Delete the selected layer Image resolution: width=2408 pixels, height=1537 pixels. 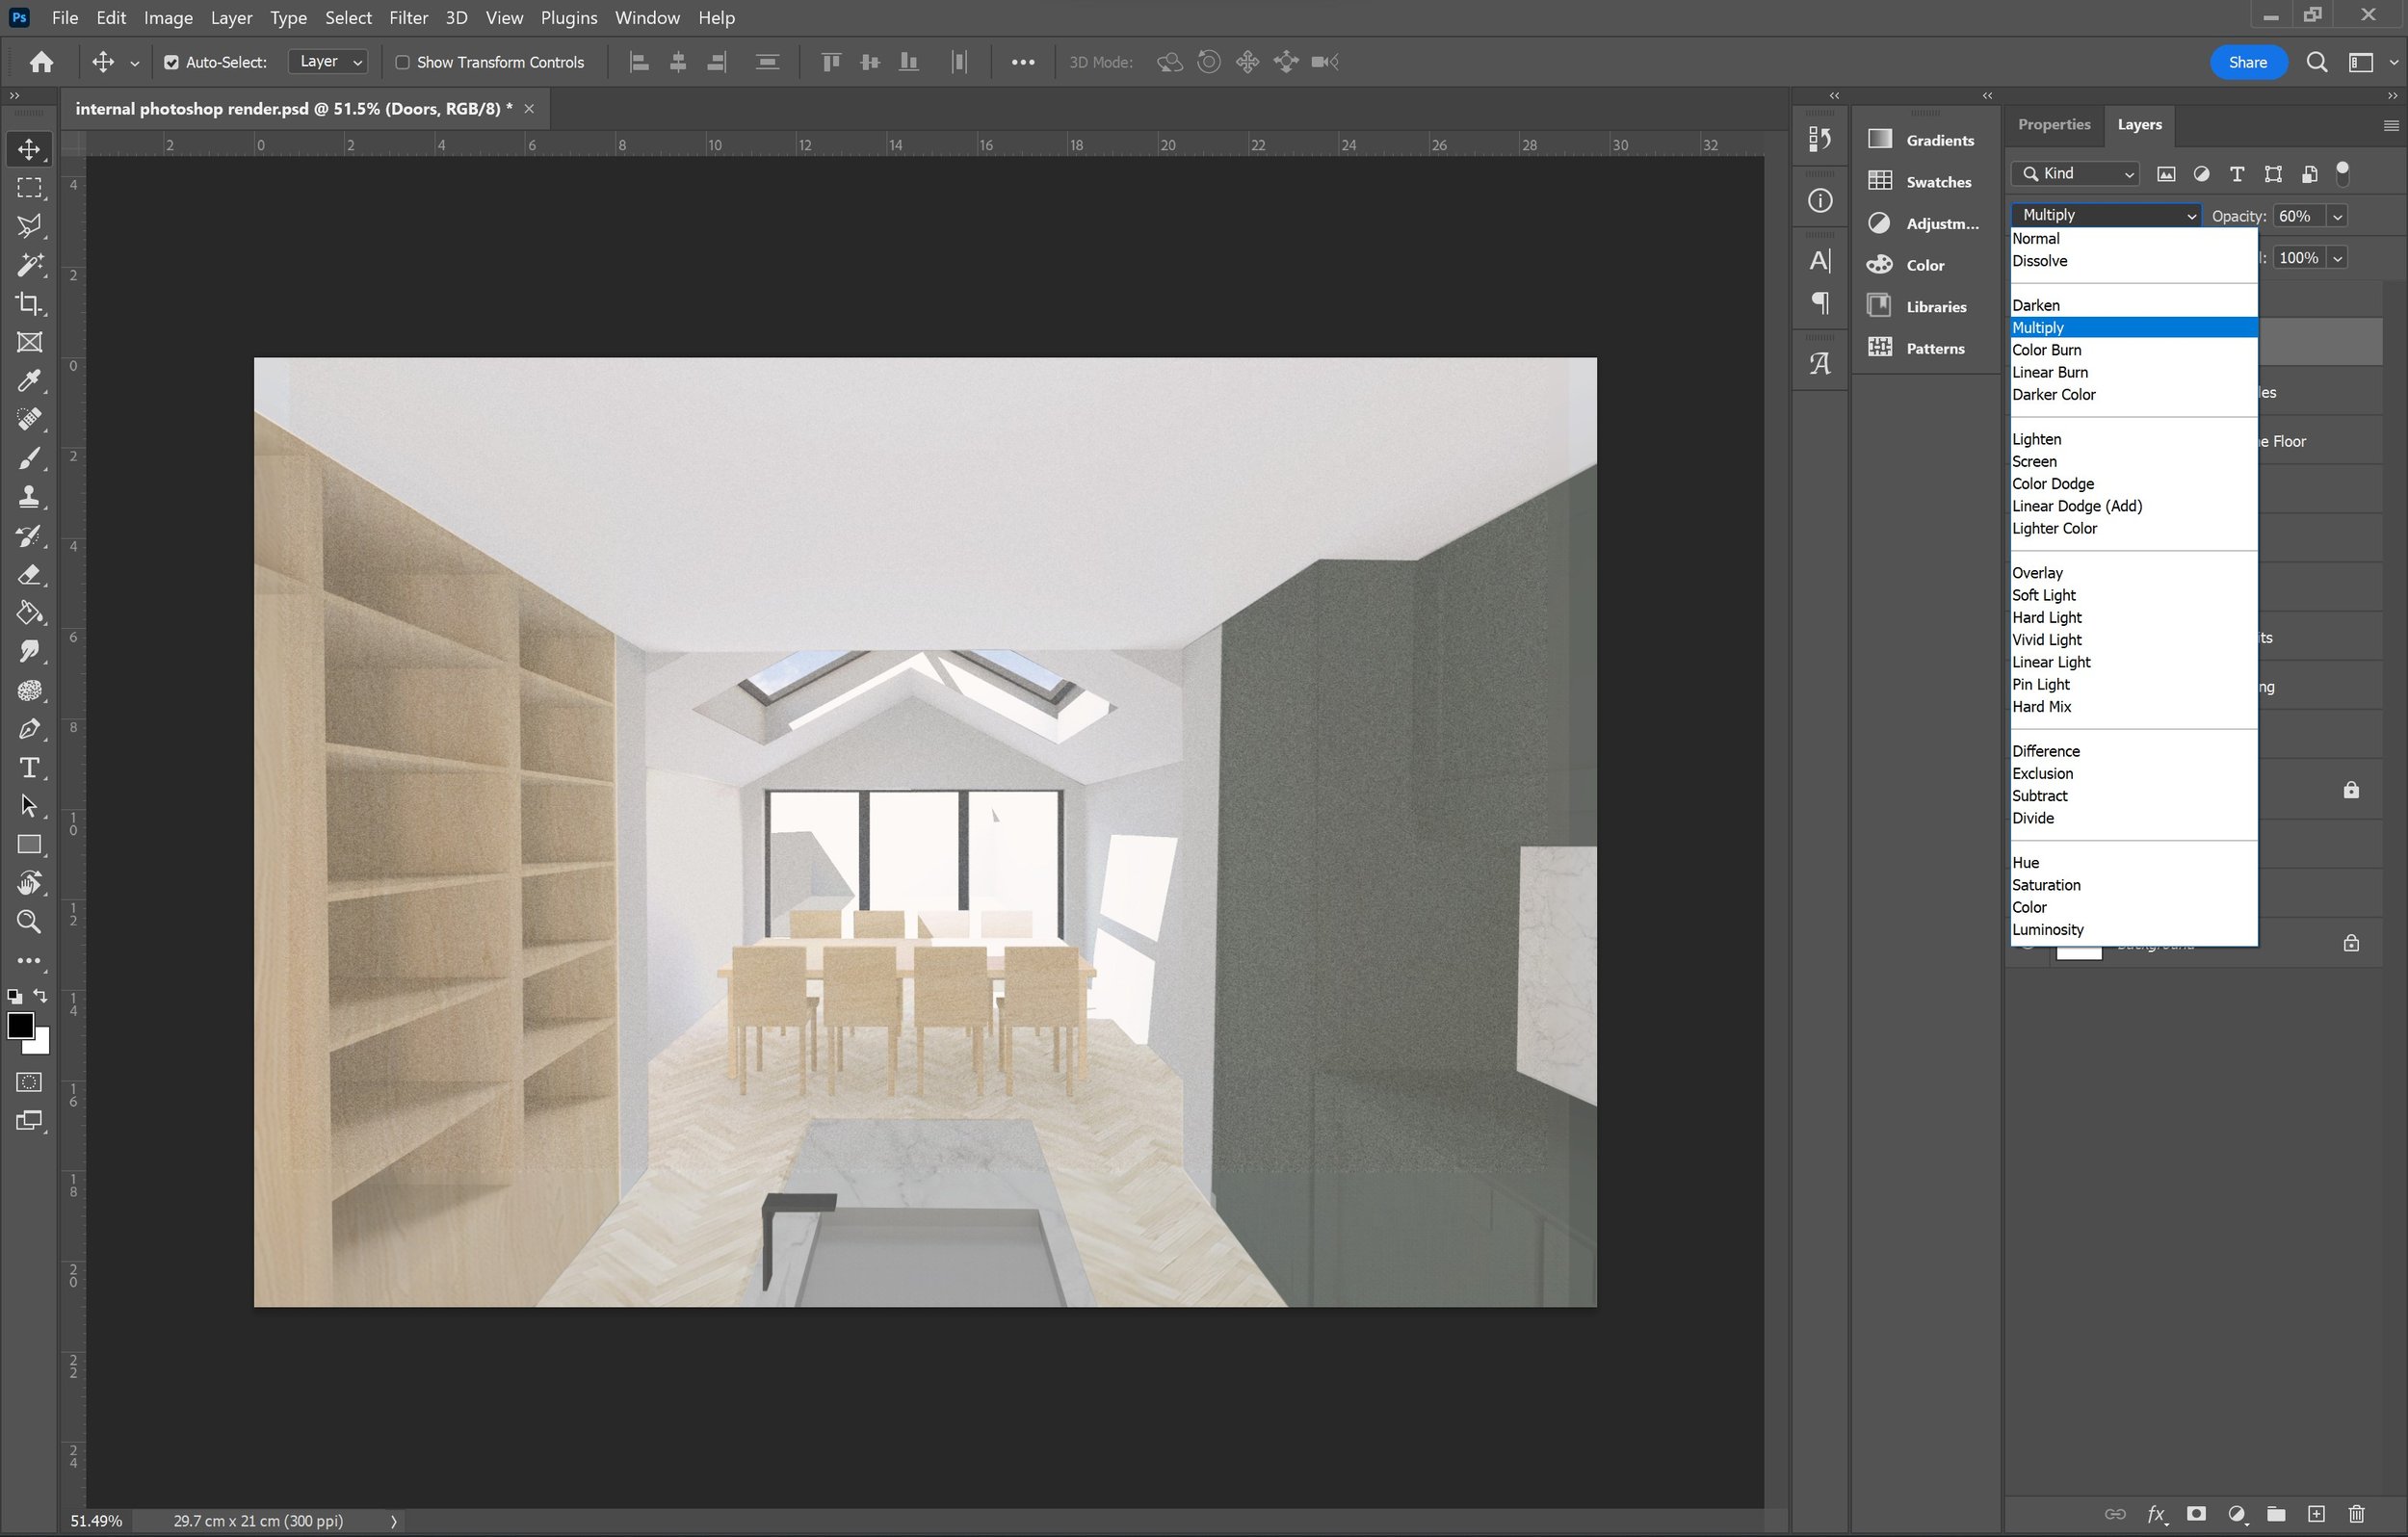click(x=2357, y=1514)
